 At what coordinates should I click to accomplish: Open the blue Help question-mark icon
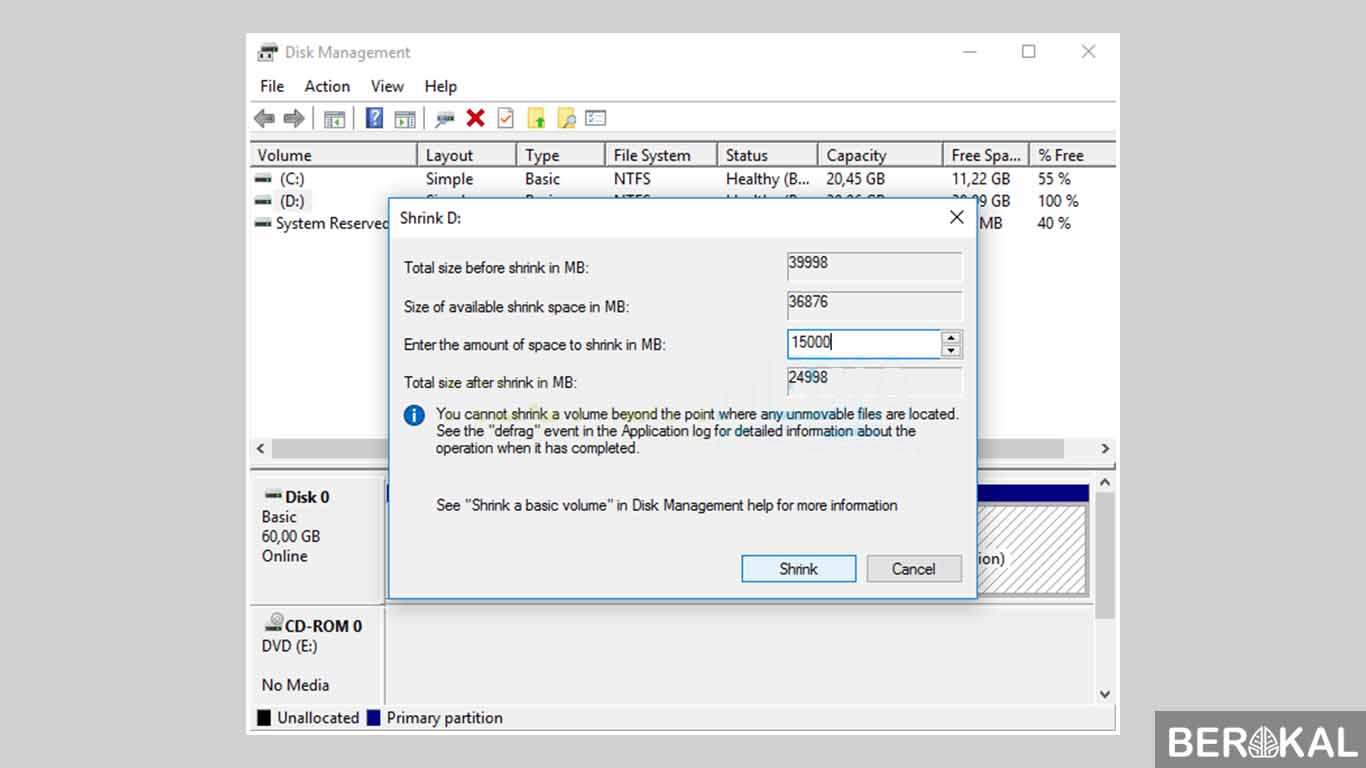(374, 118)
